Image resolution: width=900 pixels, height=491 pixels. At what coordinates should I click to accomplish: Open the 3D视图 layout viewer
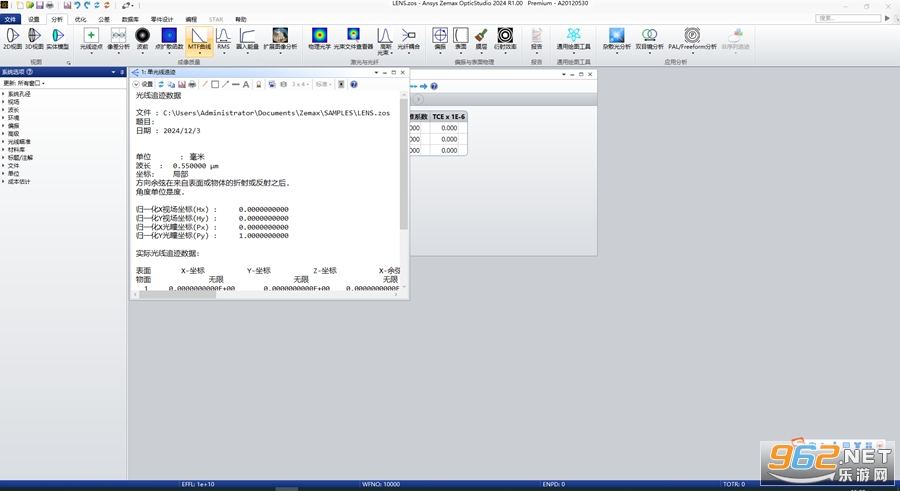tap(34, 39)
